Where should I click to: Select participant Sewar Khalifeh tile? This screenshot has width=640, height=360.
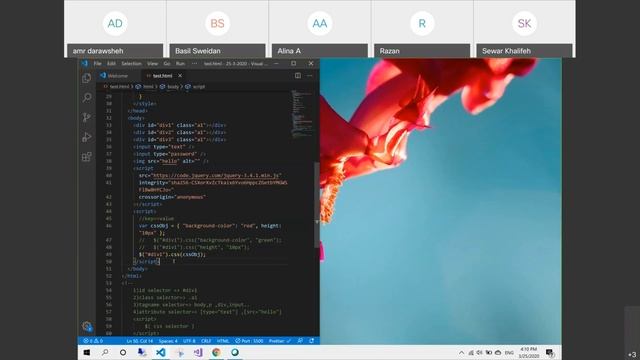click(x=524, y=29)
